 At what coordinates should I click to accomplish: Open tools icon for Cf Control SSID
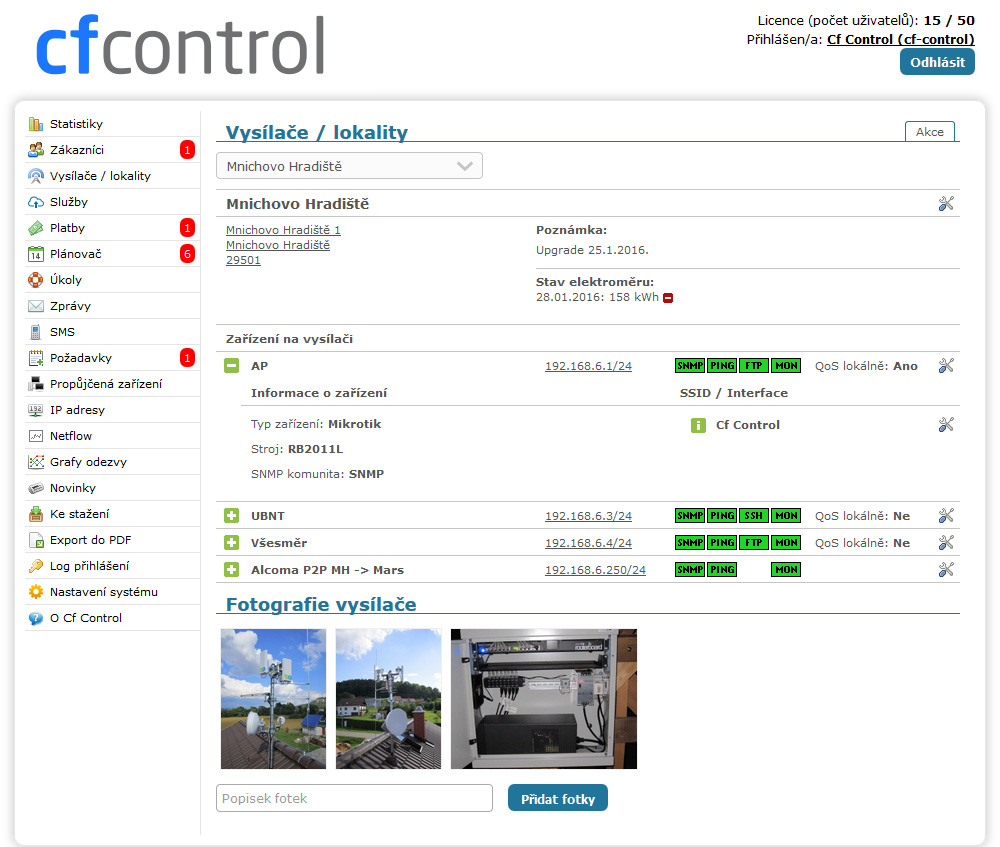pos(946,424)
